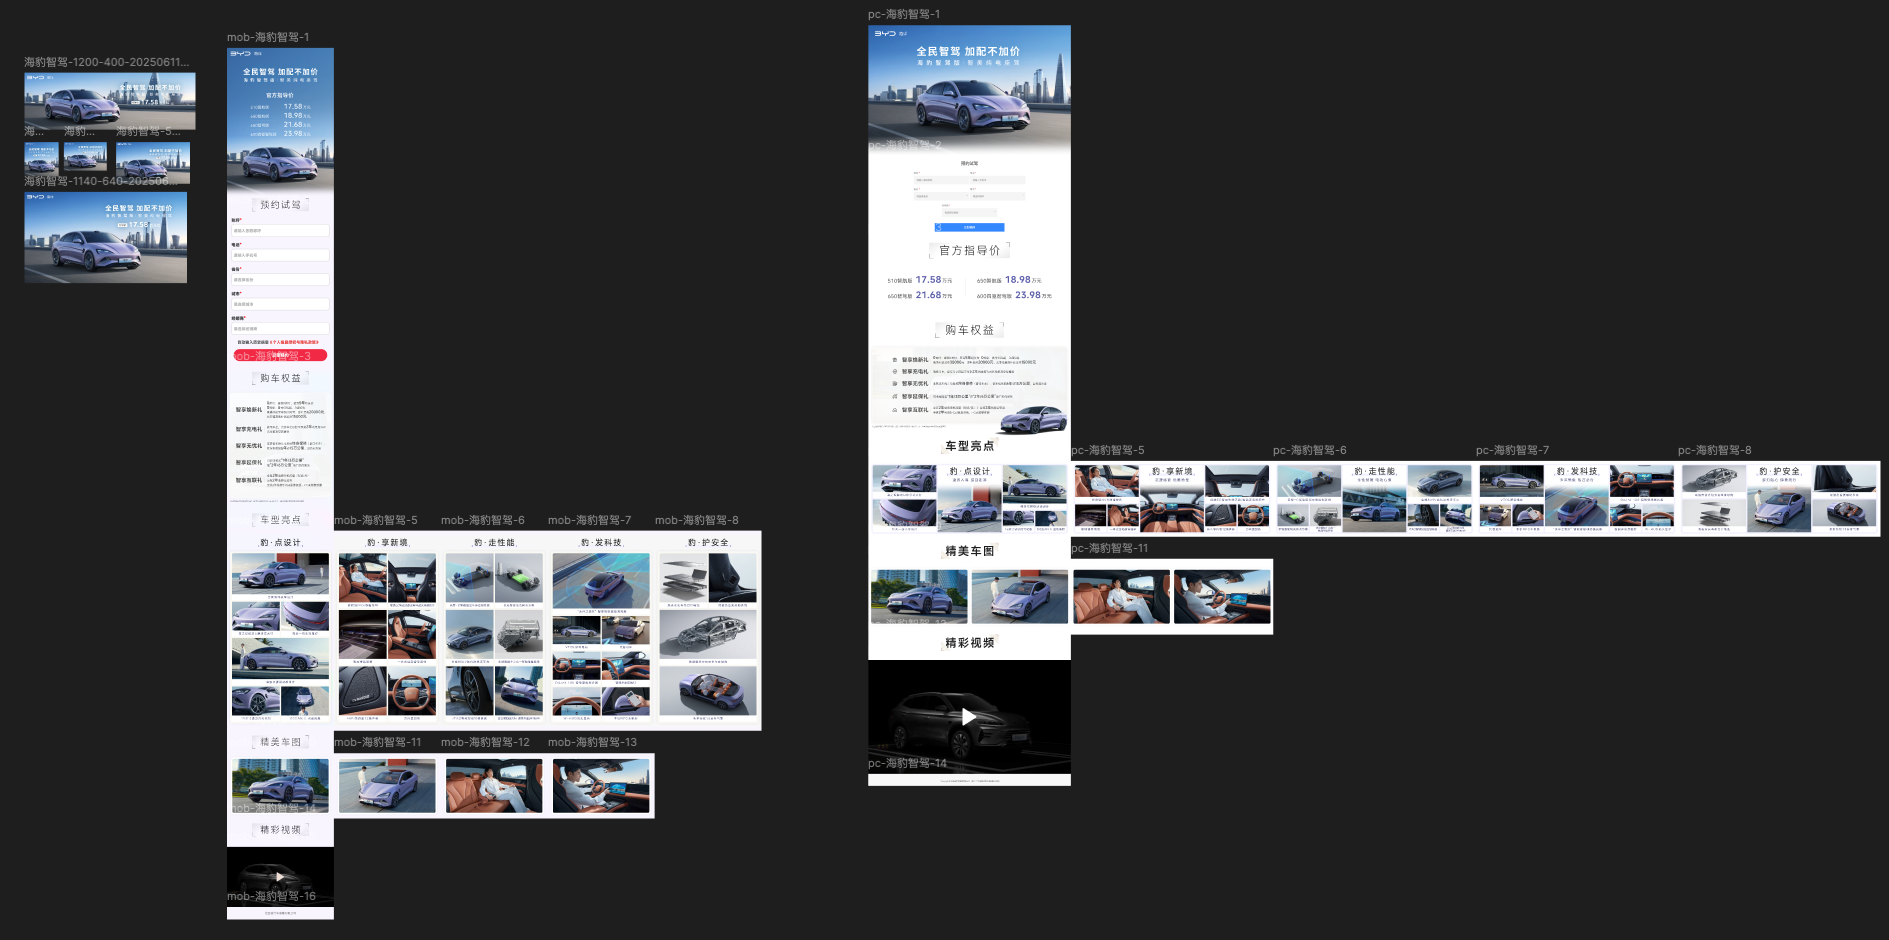Click the car chassis image in mob-海豹智驾-8

pyautogui.click(x=708, y=635)
